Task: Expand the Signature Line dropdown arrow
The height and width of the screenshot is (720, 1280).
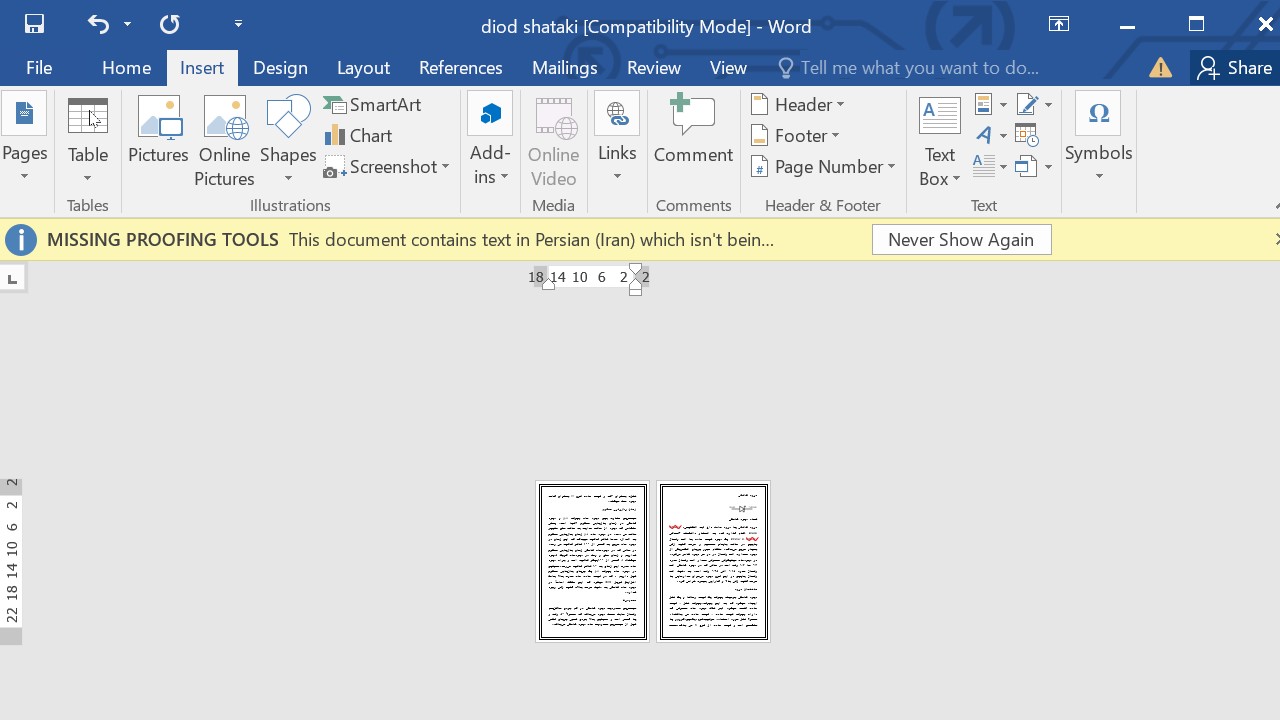Action: click(x=1048, y=105)
